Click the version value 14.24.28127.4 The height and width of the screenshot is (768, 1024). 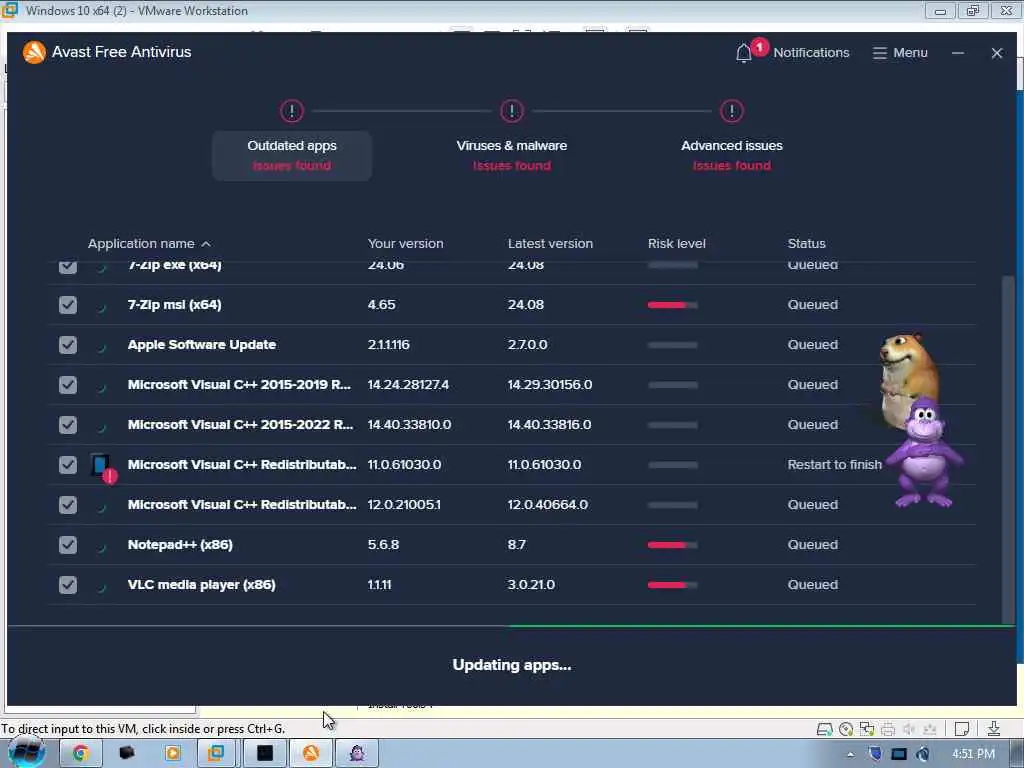(408, 385)
